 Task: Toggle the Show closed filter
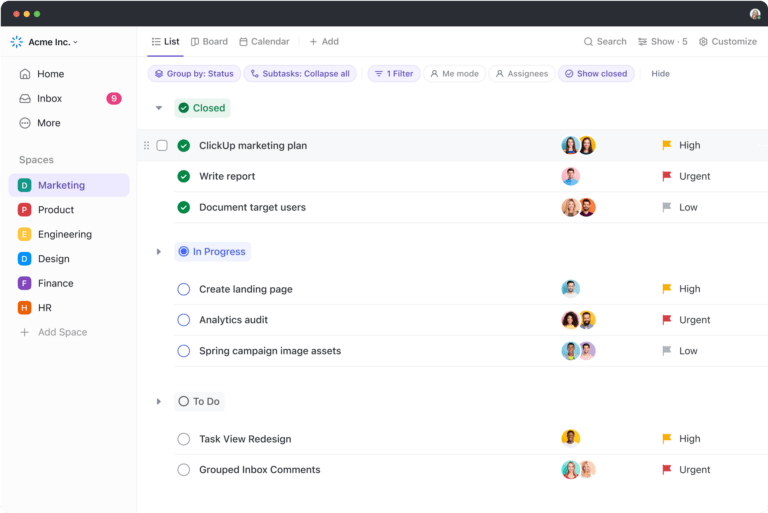596,73
